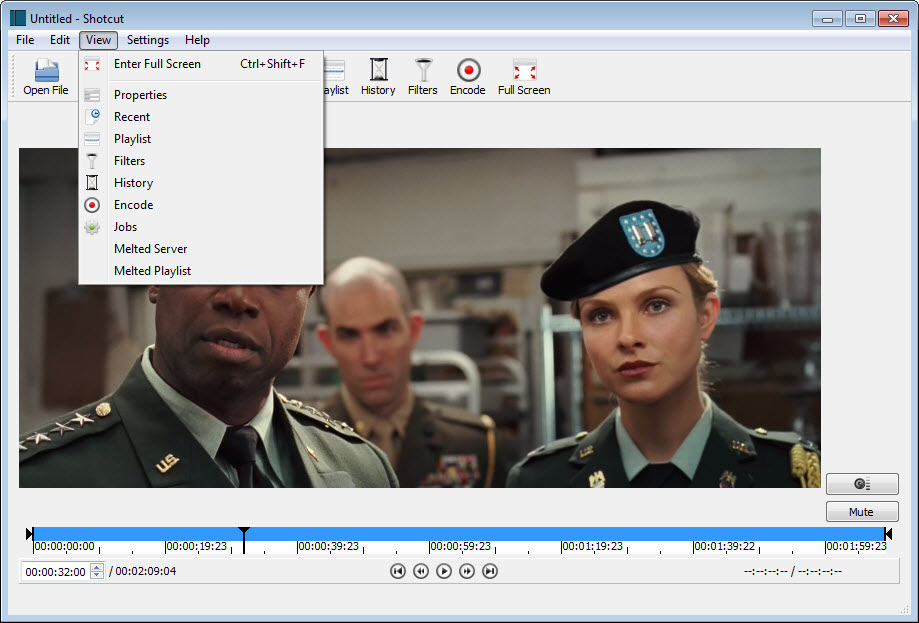
Task: Select Filters in the View menu
Action: click(201, 161)
